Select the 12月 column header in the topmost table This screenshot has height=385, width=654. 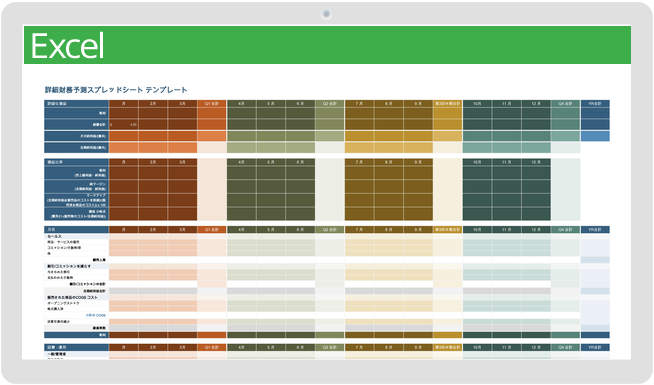click(x=536, y=103)
